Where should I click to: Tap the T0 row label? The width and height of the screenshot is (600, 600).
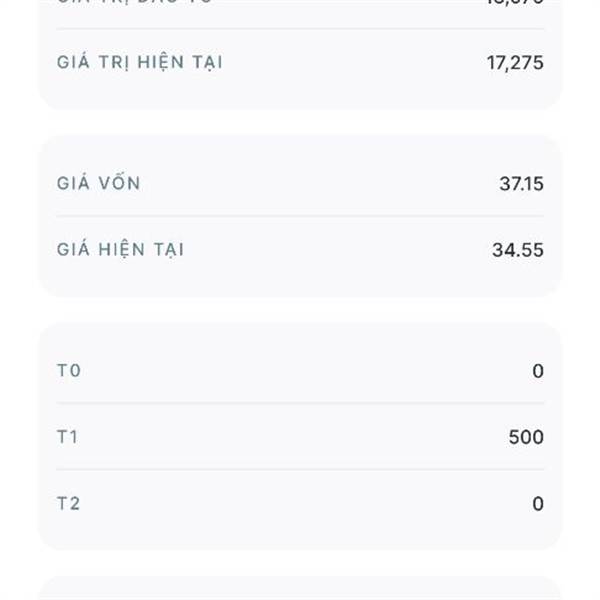(68, 370)
